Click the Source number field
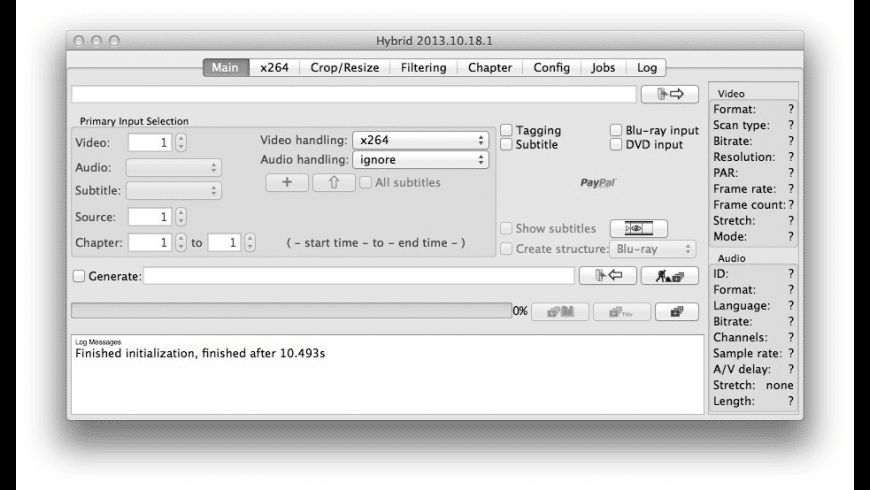The width and height of the screenshot is (870, 490). [150, 216]
